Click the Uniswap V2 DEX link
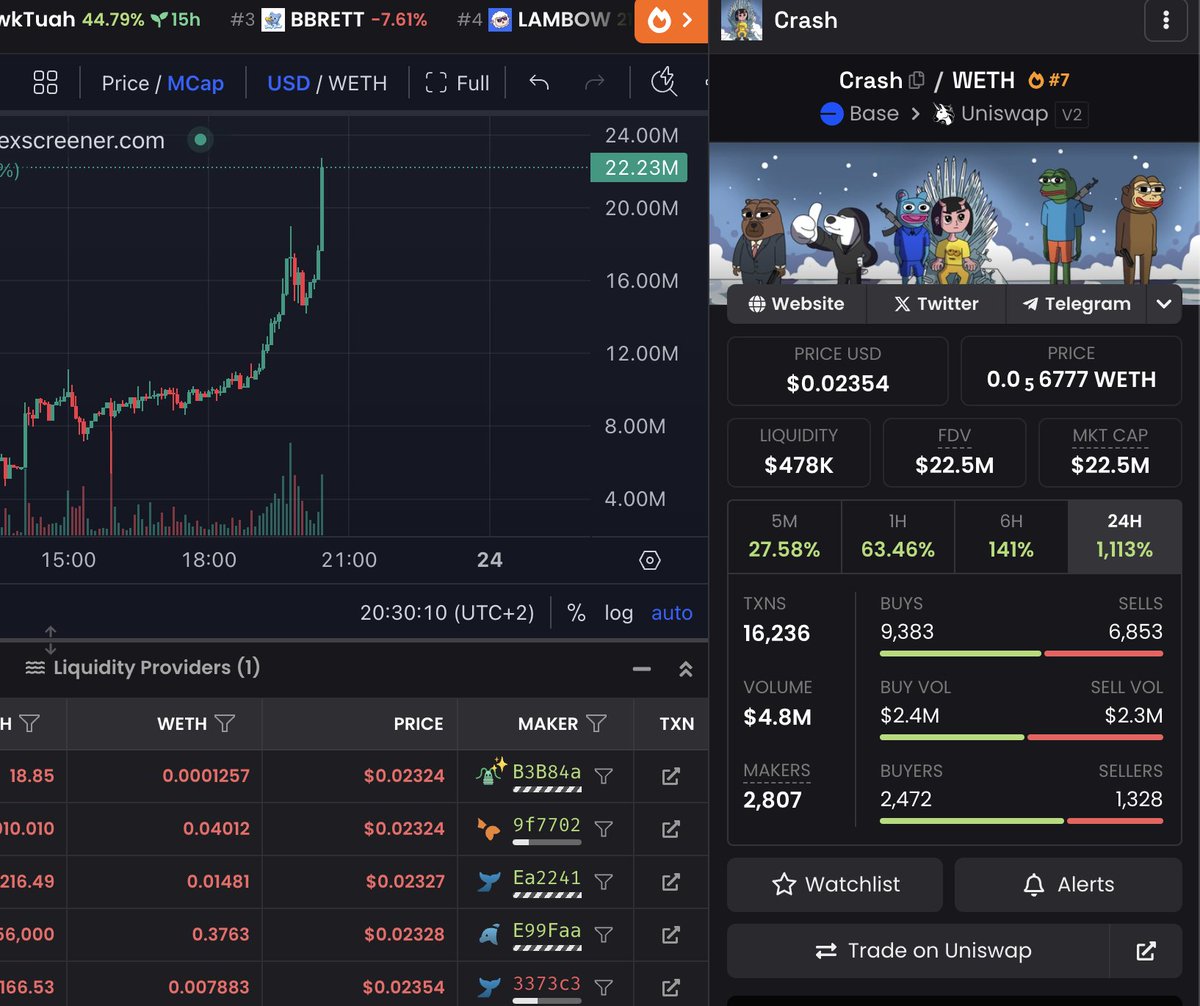The width and height of the screenshot is (1200, 1006). [x=1009, y=114]
